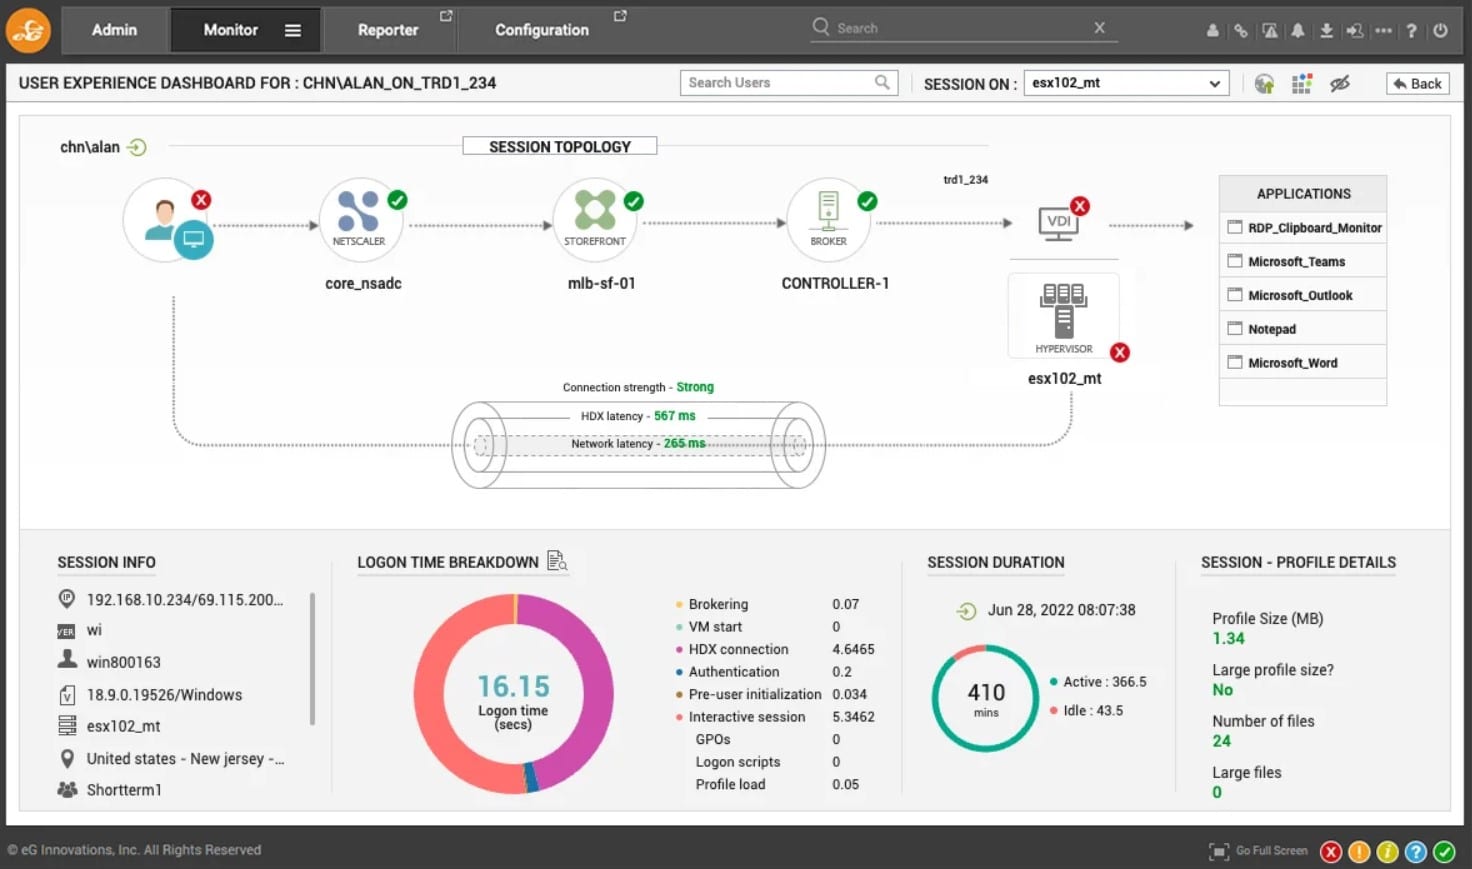
Task: Filter by orange major status icon
Action: [1359, 852]
